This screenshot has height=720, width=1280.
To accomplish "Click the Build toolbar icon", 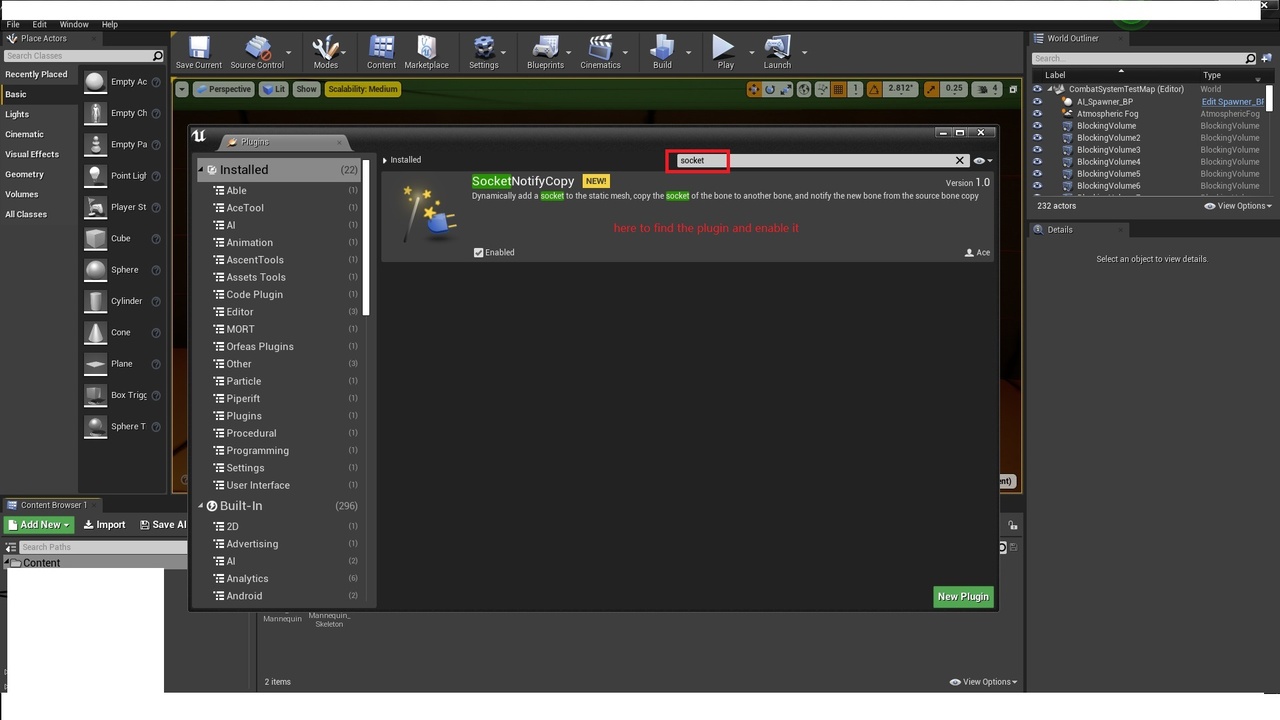I will click(662, 48).
